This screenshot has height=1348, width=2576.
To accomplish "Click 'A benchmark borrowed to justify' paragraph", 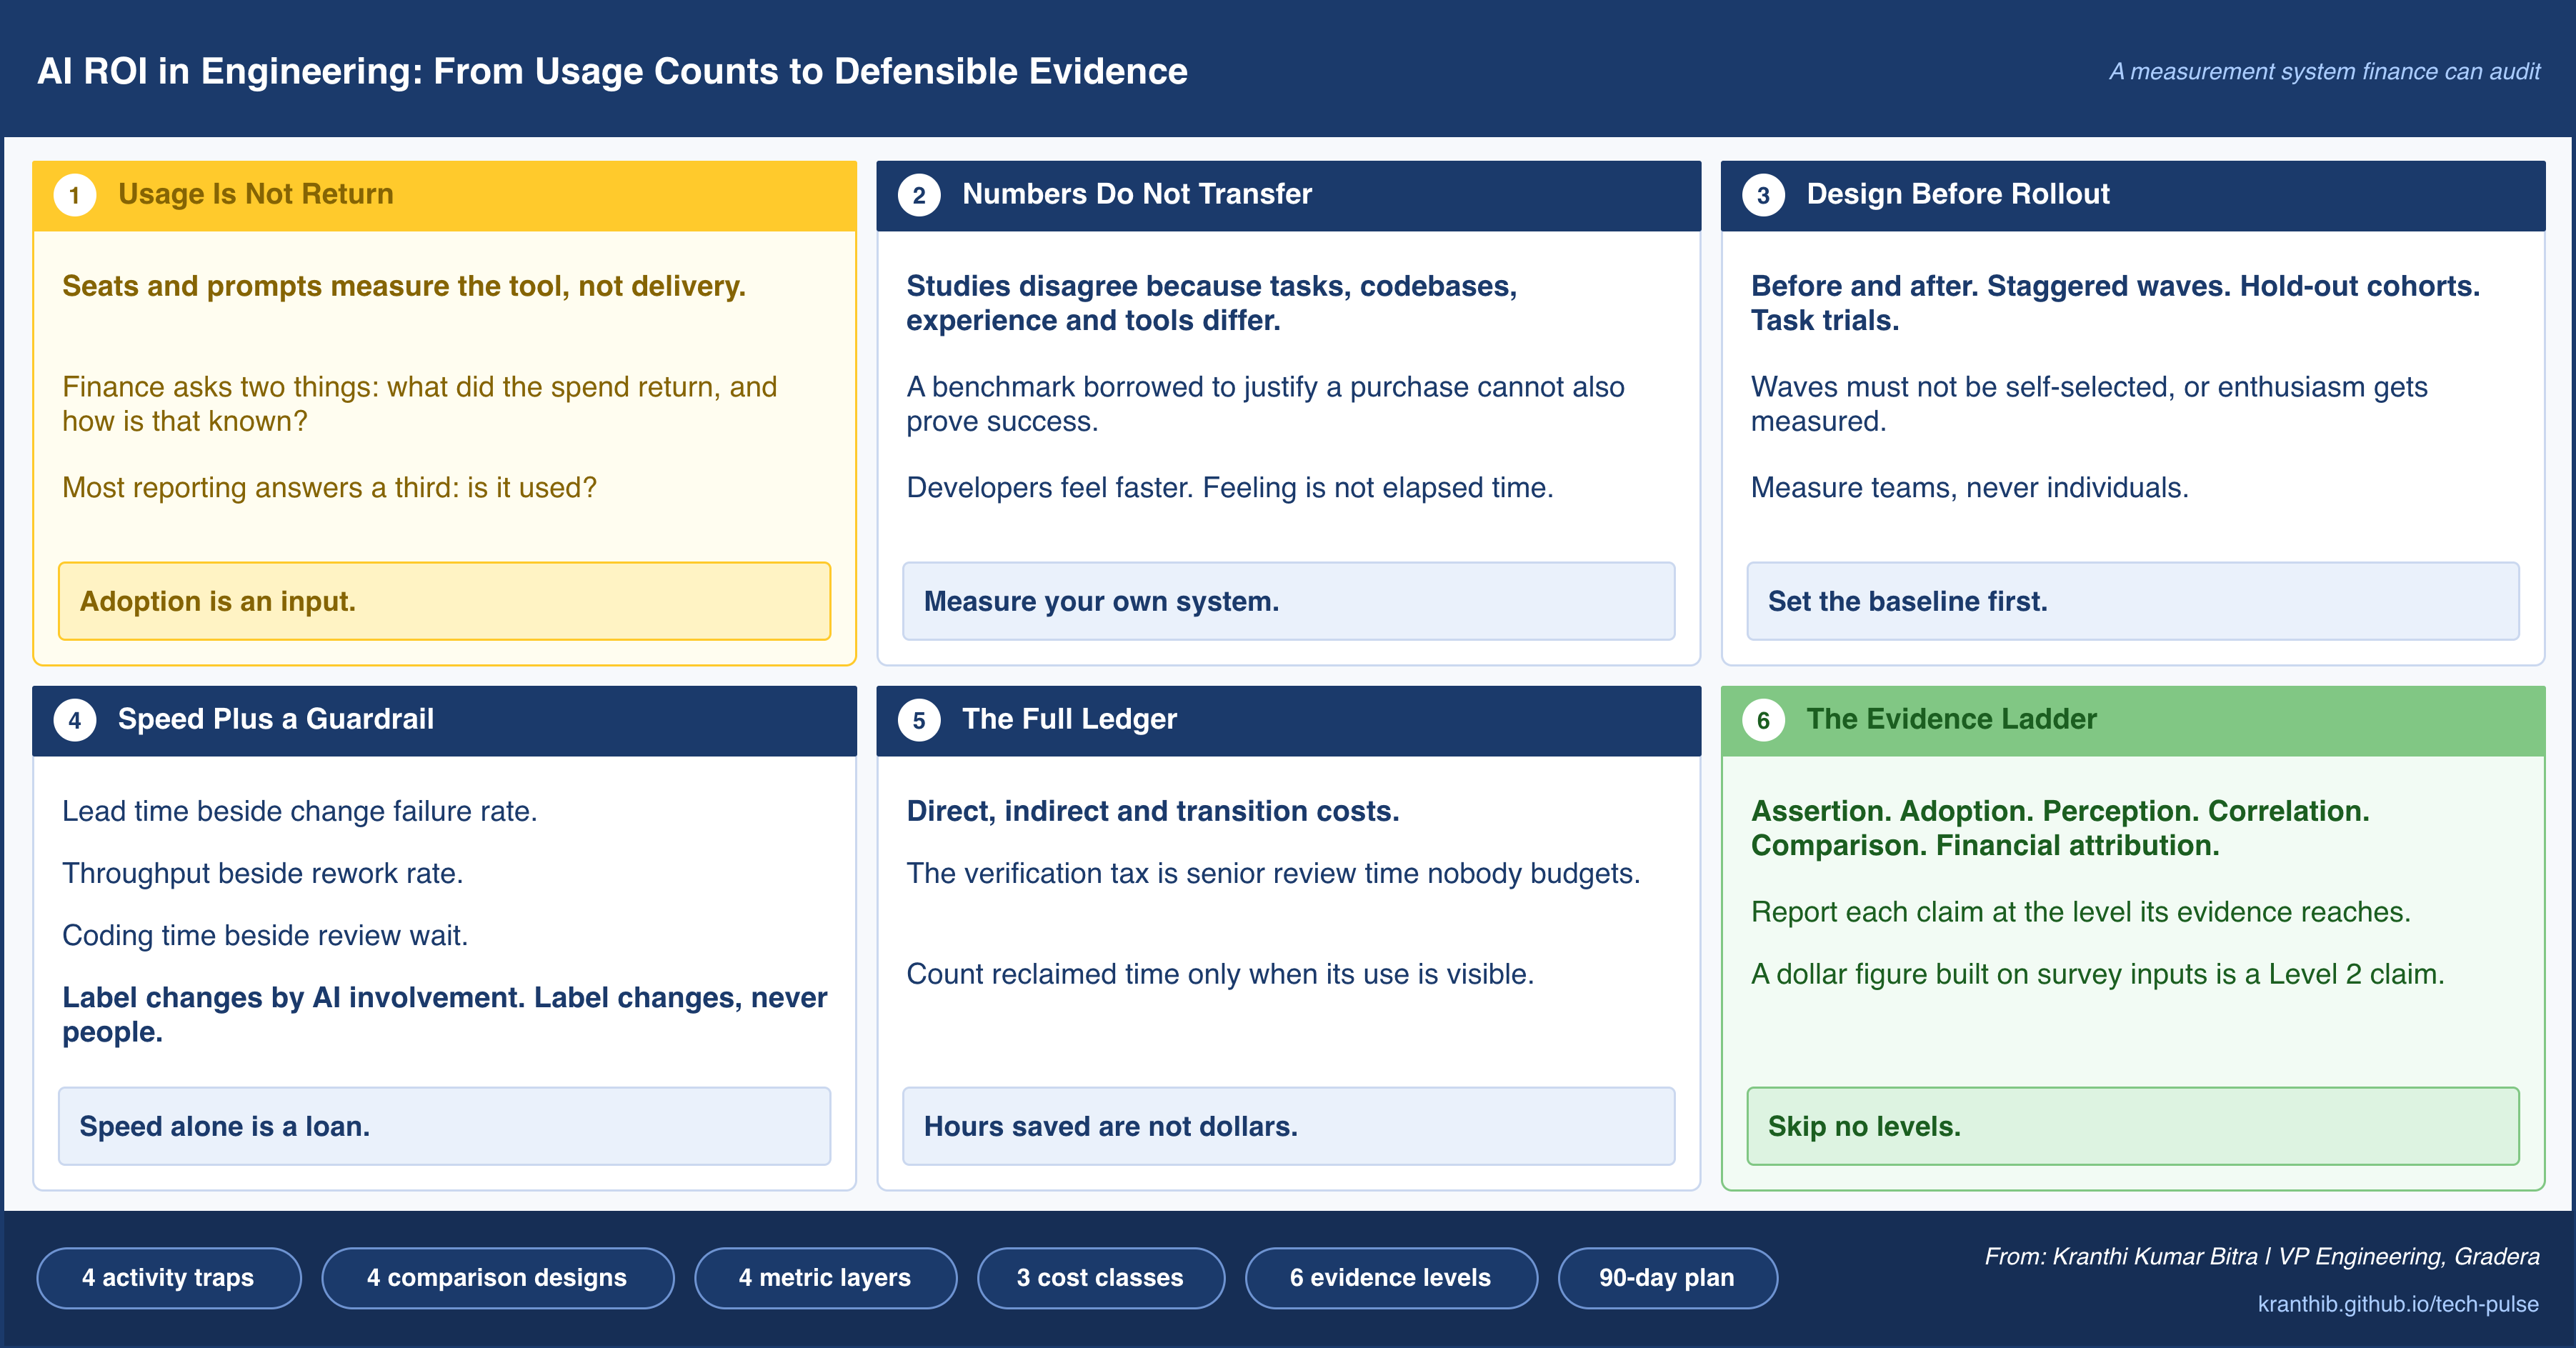I will click(1265, 404).
